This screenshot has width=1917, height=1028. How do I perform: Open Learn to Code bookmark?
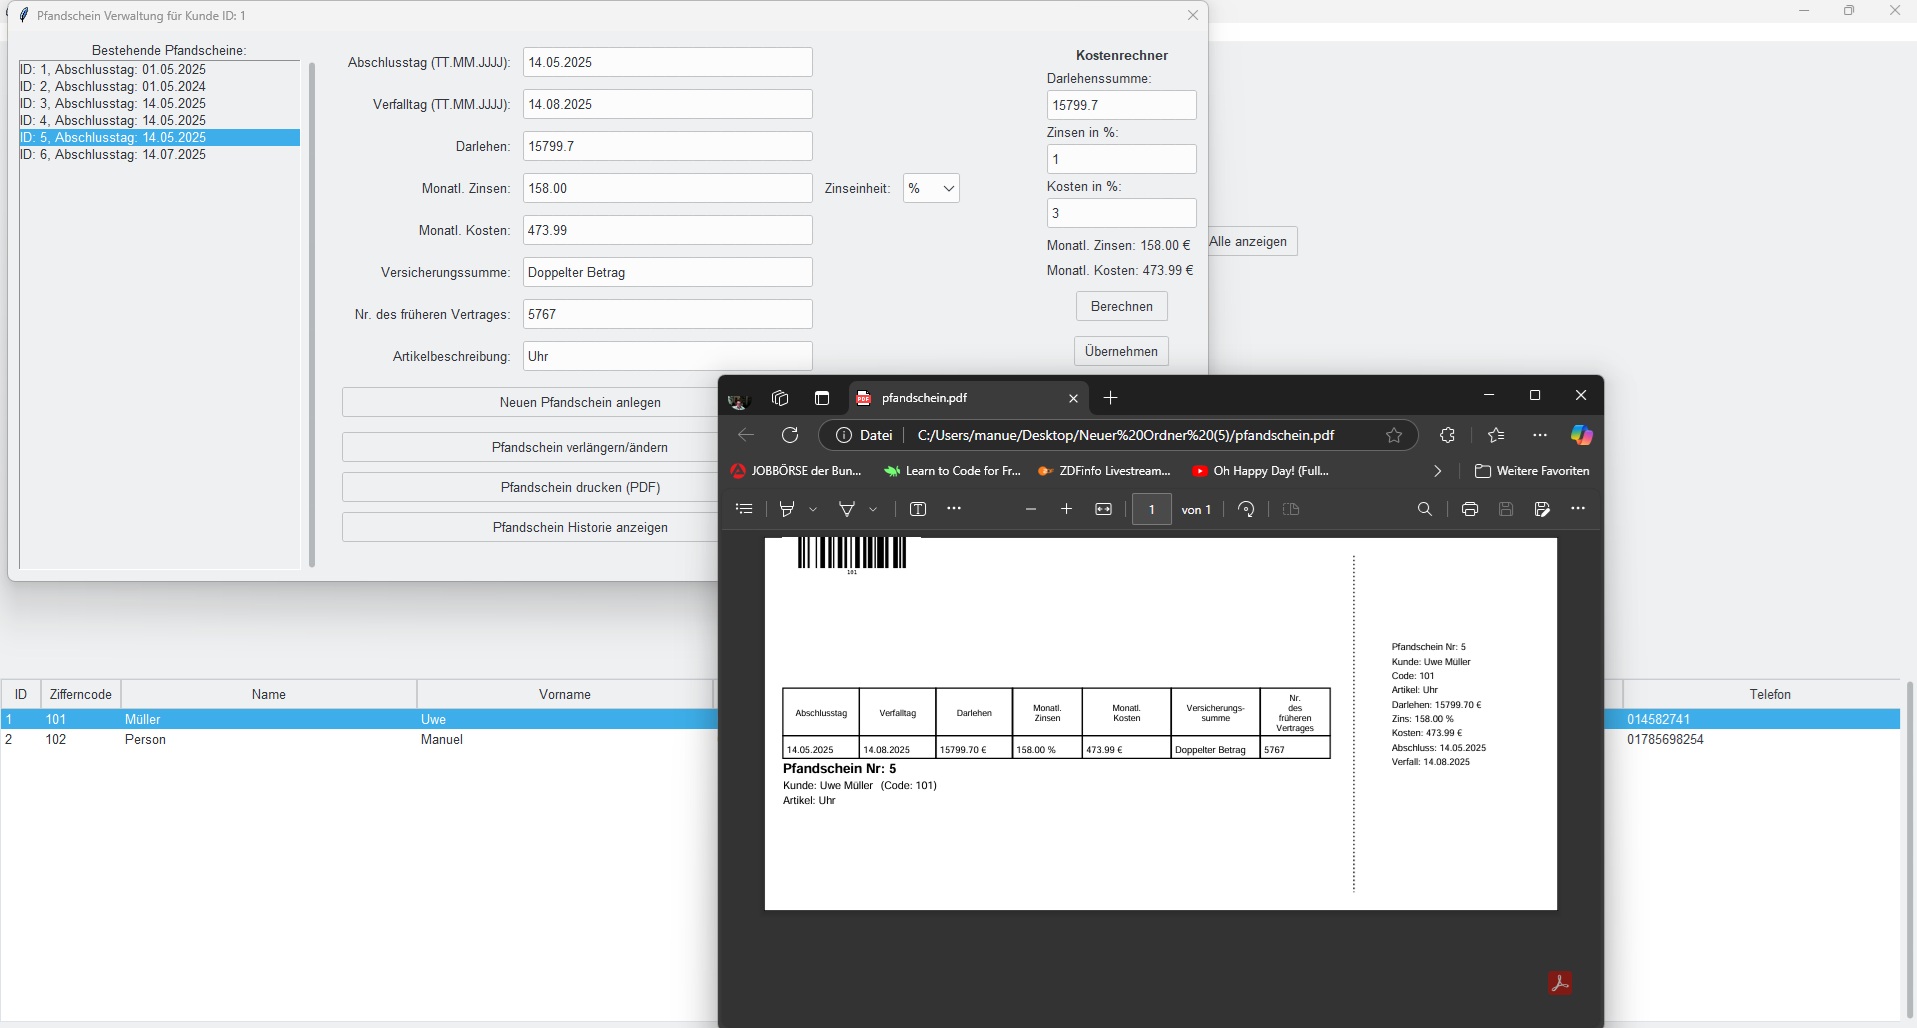953,471
